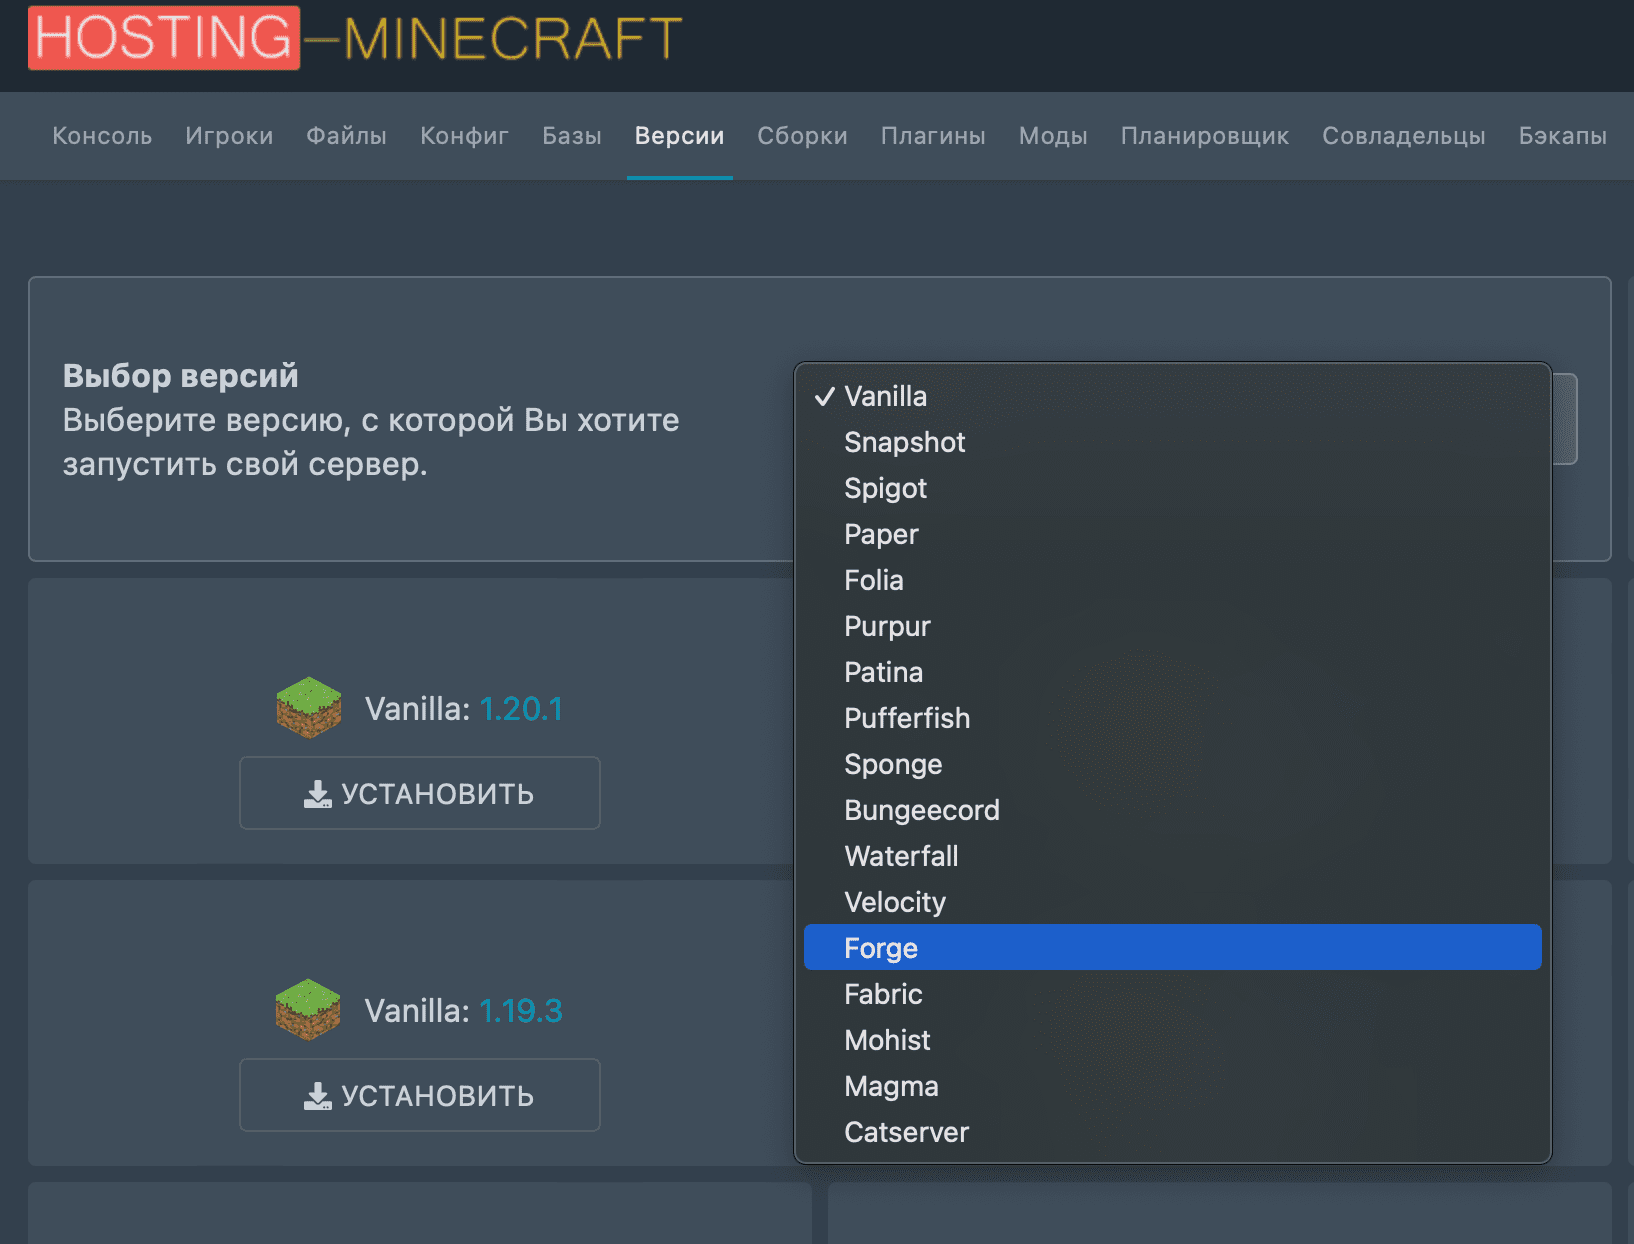Switch to the Плагины tab
Viewport: 1634px width, 1244px height.
pos(933,136)
